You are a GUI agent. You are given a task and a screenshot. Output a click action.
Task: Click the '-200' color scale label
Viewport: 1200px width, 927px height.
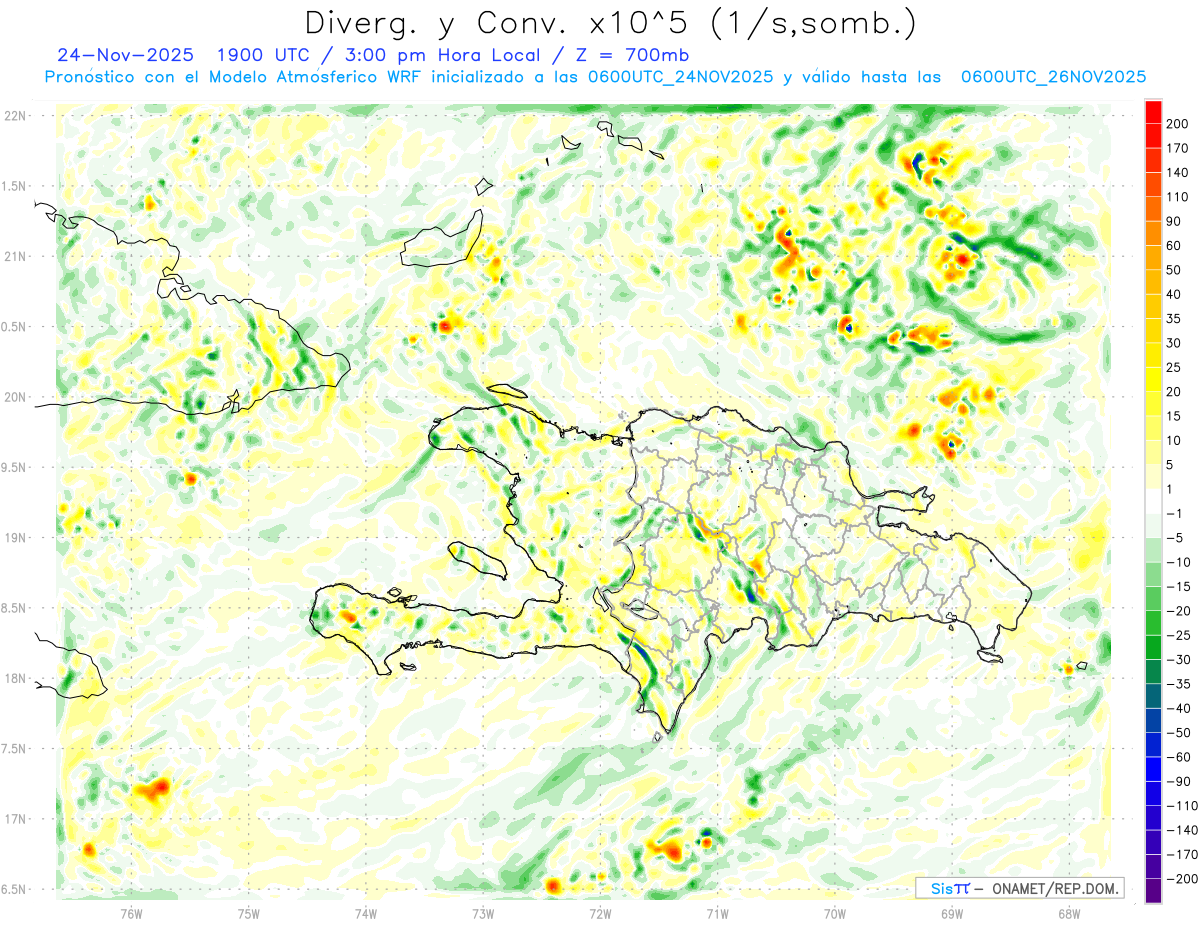coord(1183,879)
